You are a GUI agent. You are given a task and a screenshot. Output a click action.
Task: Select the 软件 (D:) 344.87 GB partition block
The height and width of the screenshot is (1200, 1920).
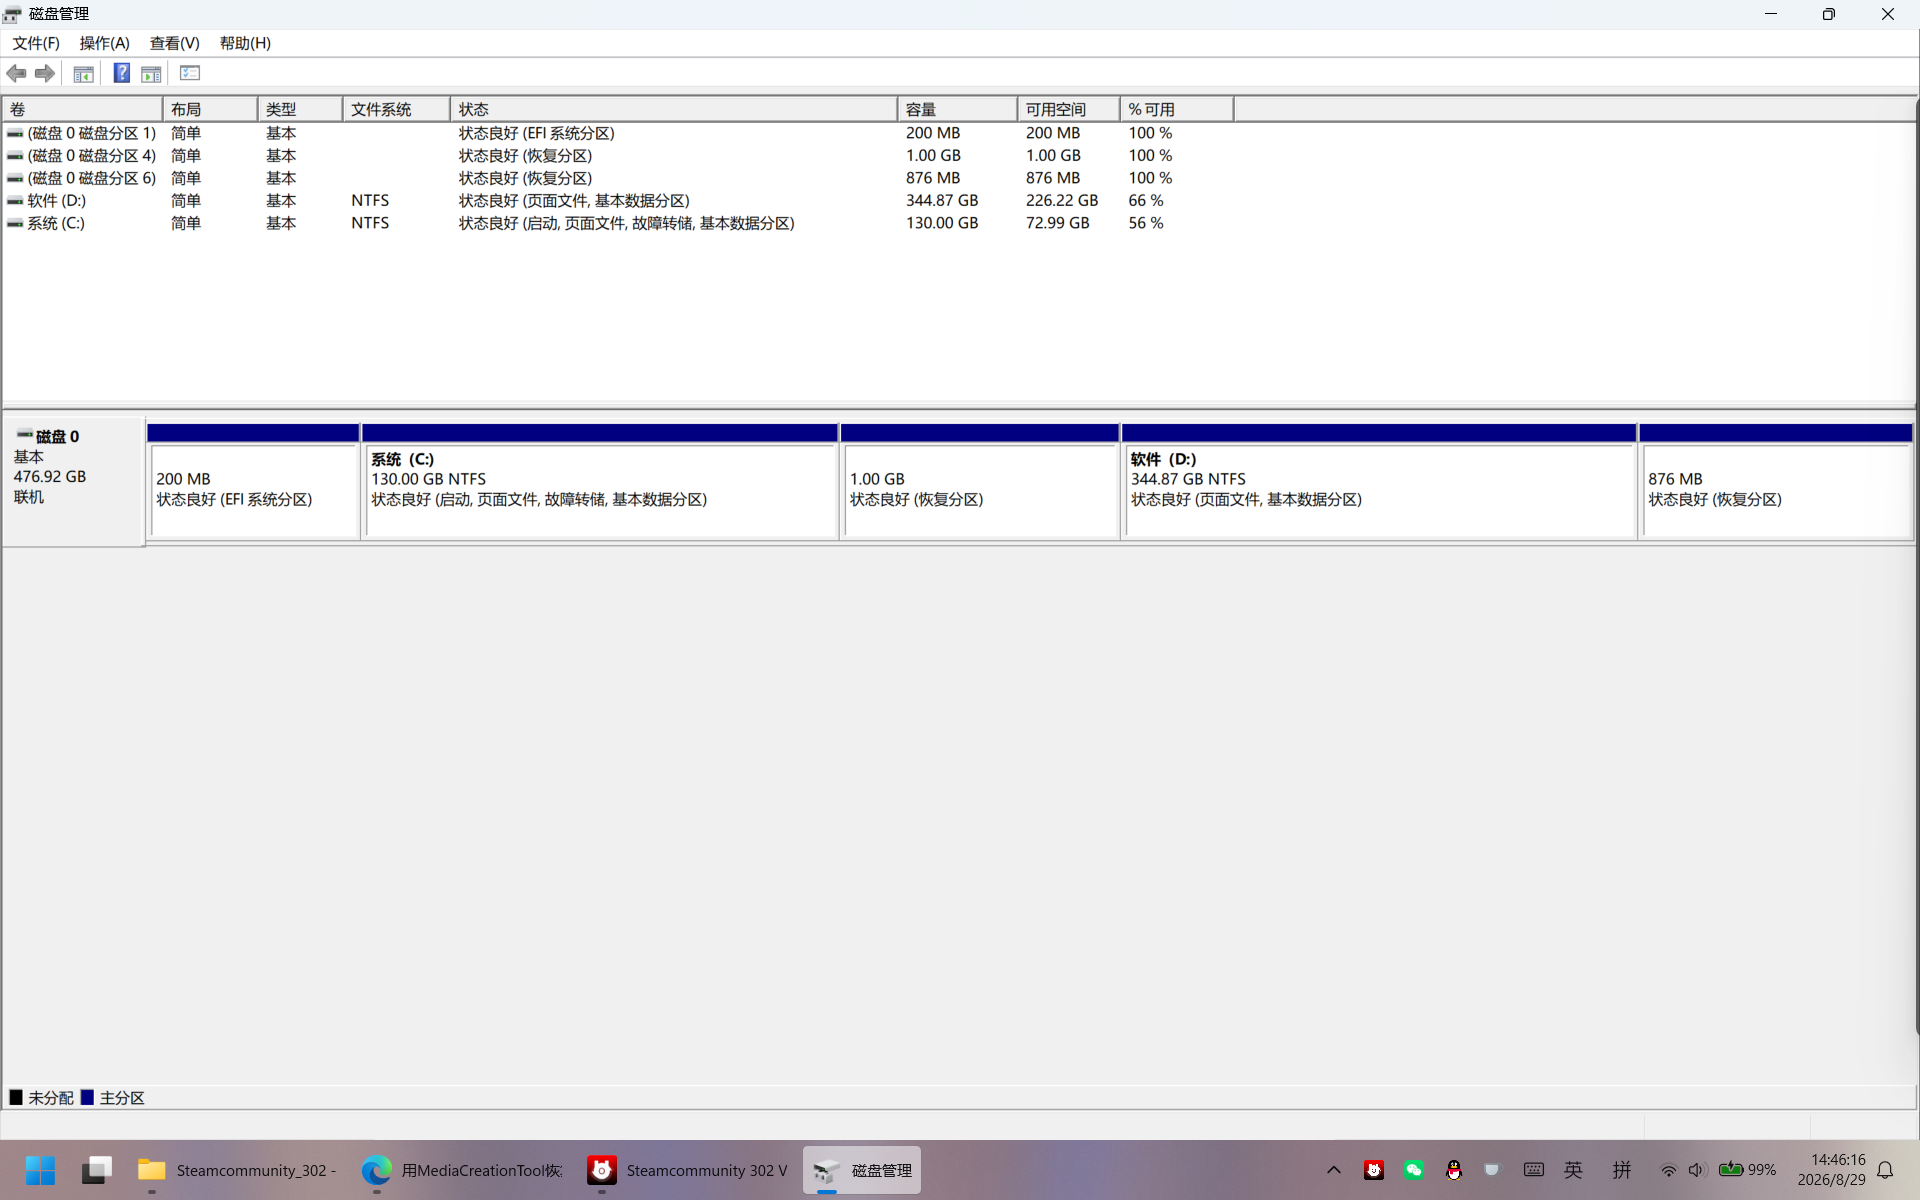[1379, 482]
